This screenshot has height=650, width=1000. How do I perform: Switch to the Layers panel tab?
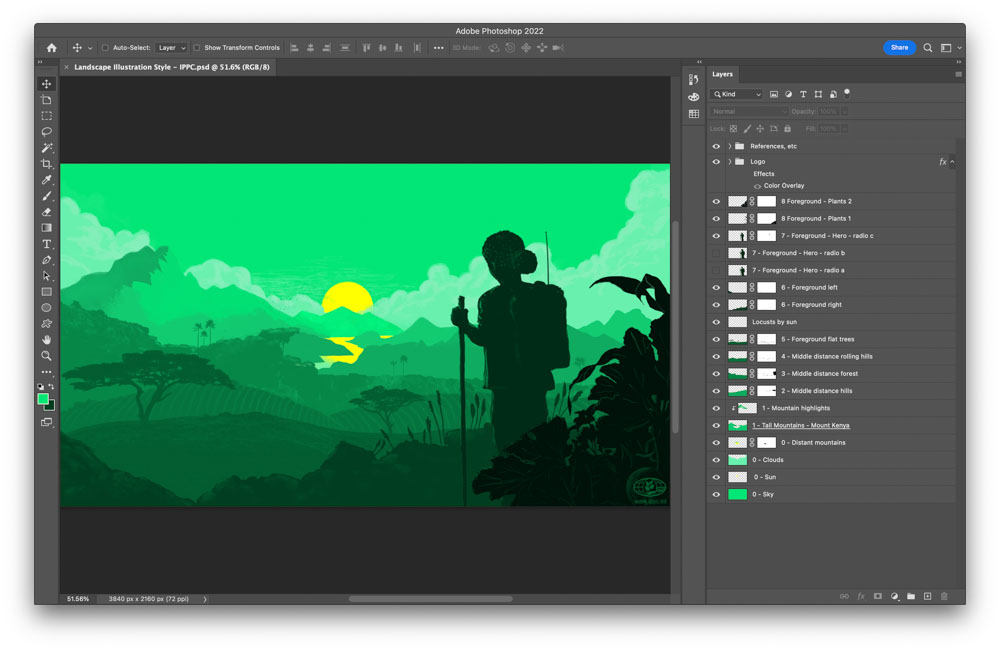pos(722,74)
